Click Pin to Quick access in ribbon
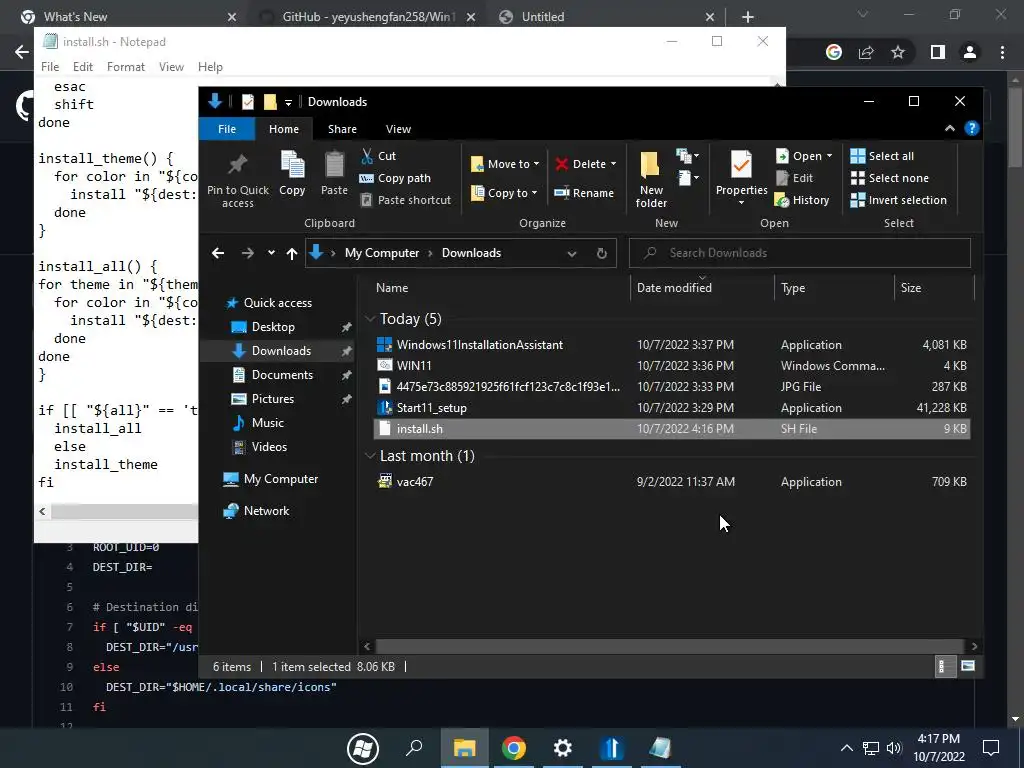 (238, 180)
